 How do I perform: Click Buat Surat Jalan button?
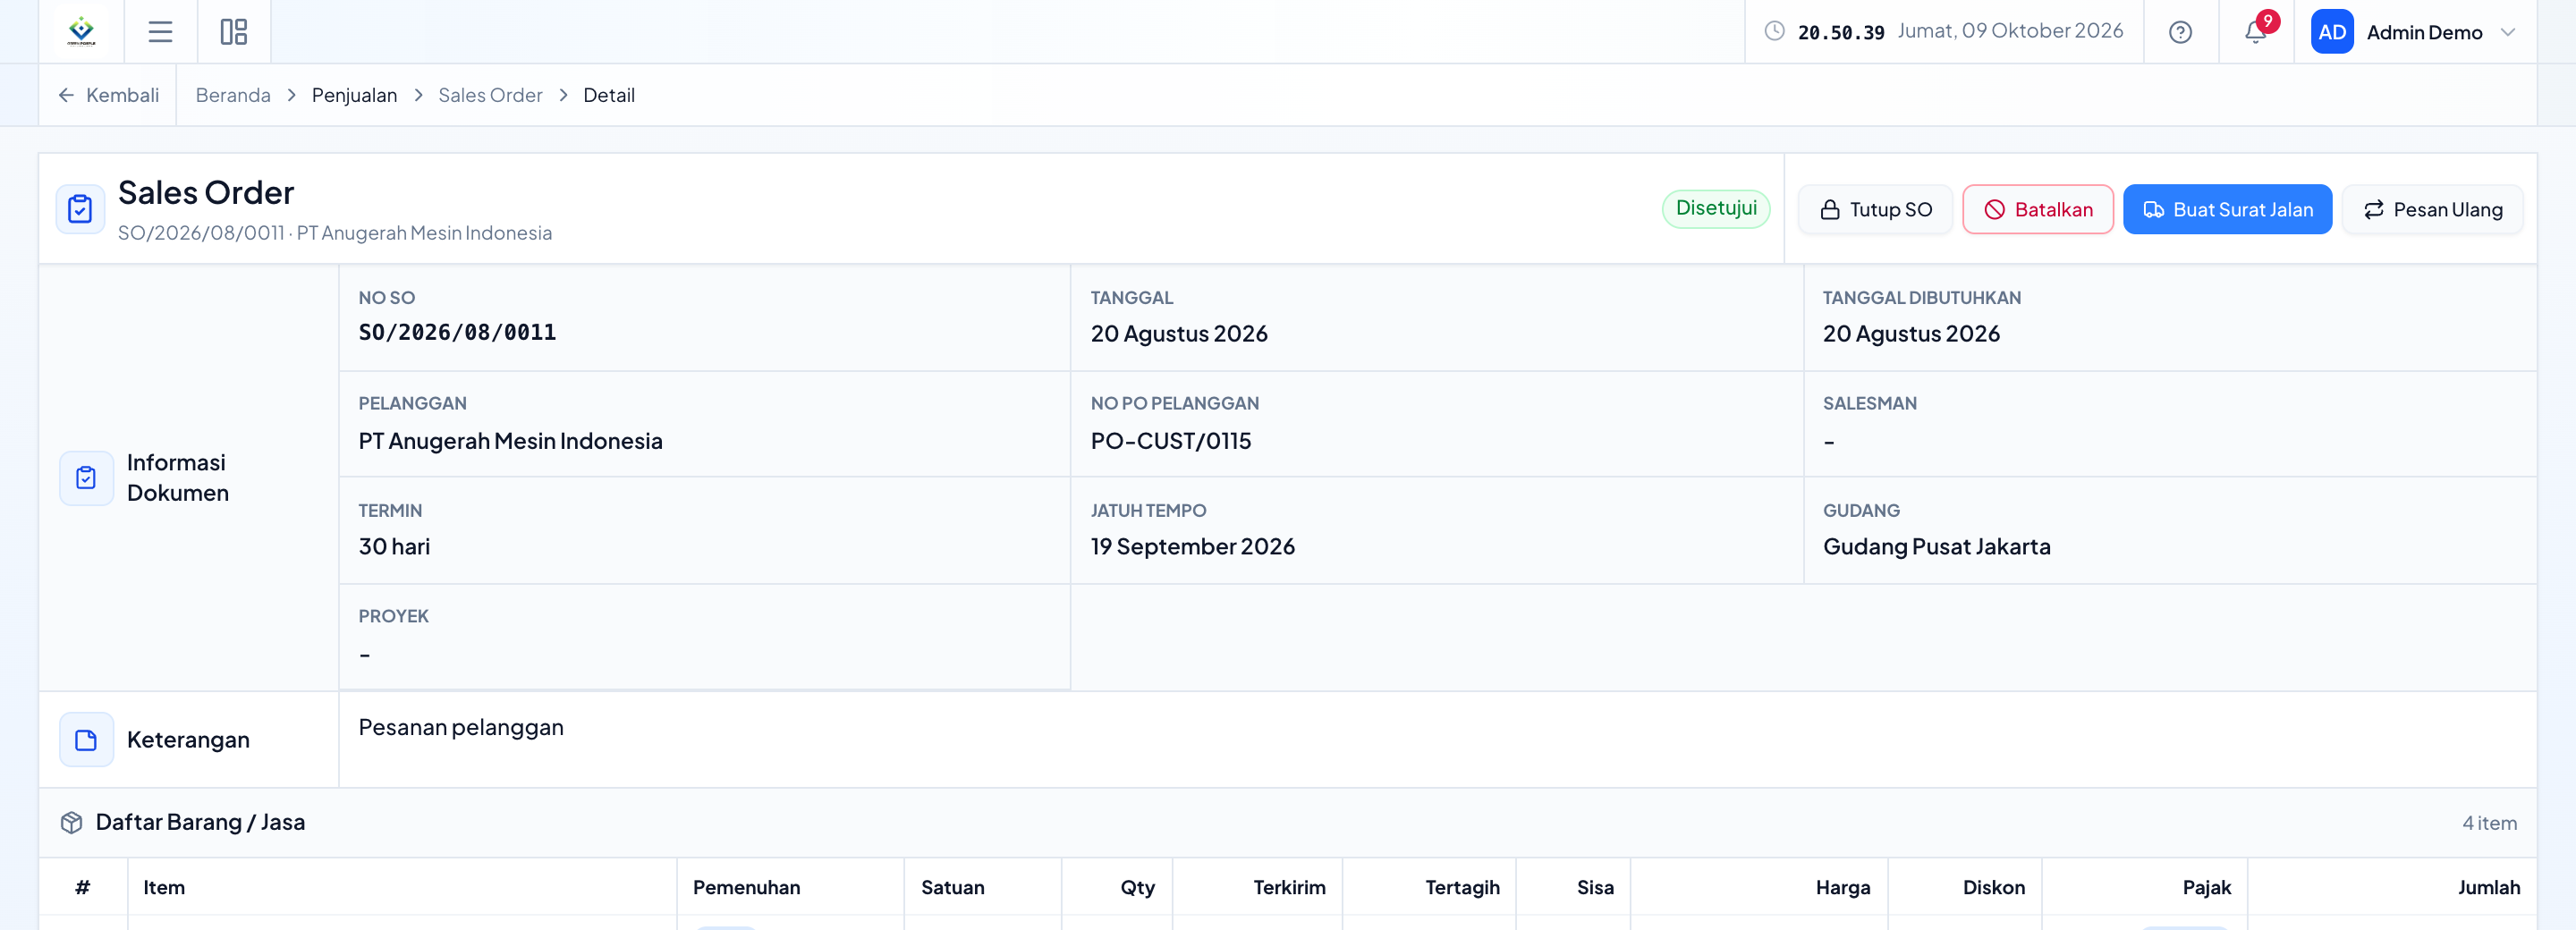pos(2227,209)
